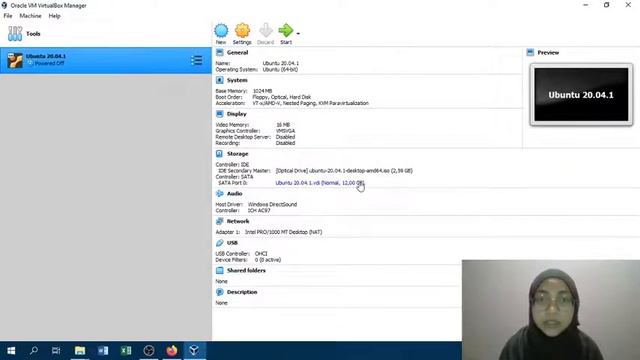The image size is (640, 360).
Task: Click the Video Memory 16 MB value
Action: 283,125
